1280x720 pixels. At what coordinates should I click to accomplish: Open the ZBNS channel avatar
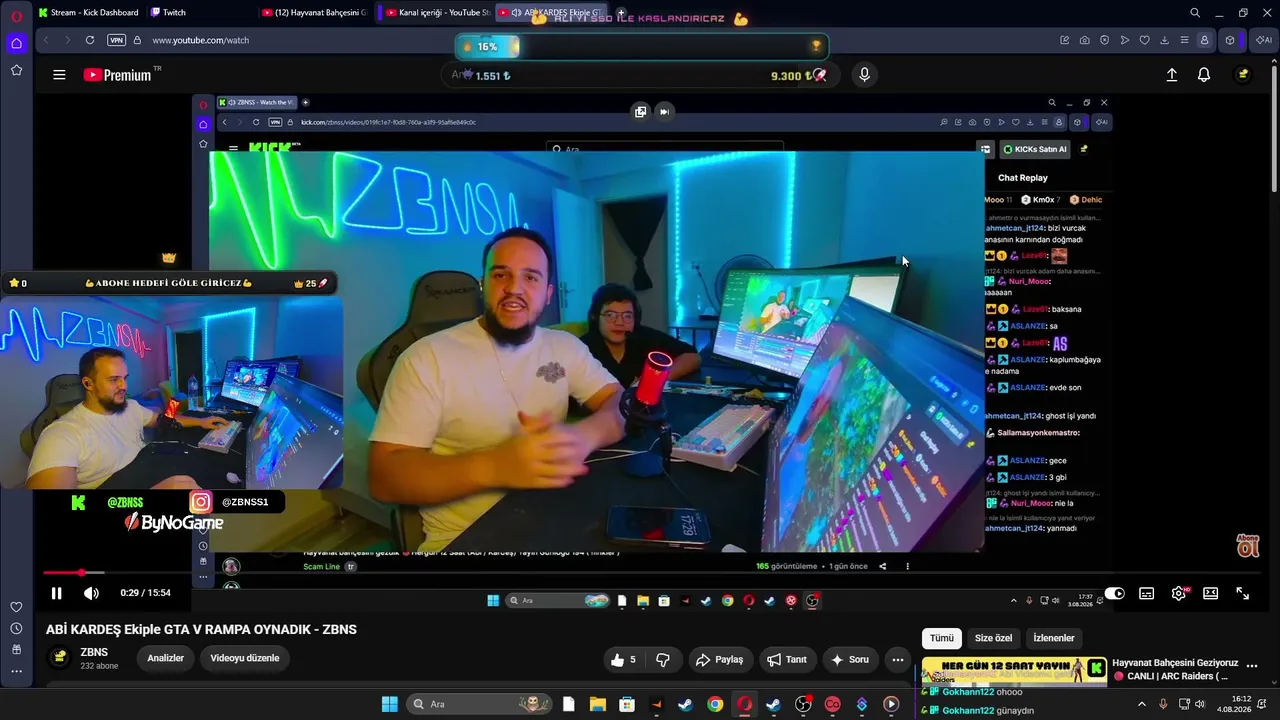(x=60, y=658)
